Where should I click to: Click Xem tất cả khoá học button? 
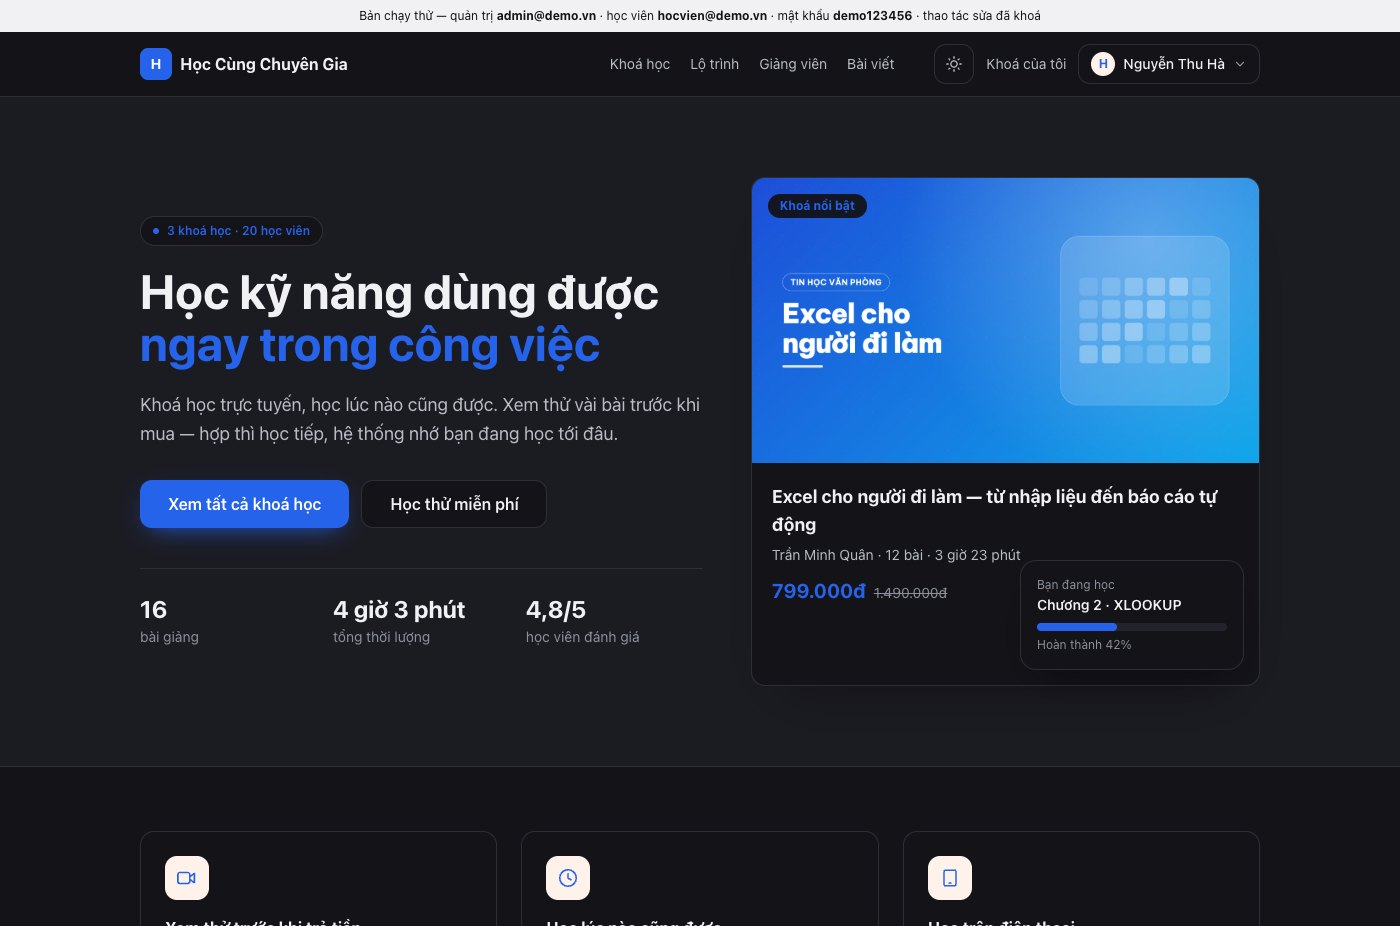coord(244,504)
